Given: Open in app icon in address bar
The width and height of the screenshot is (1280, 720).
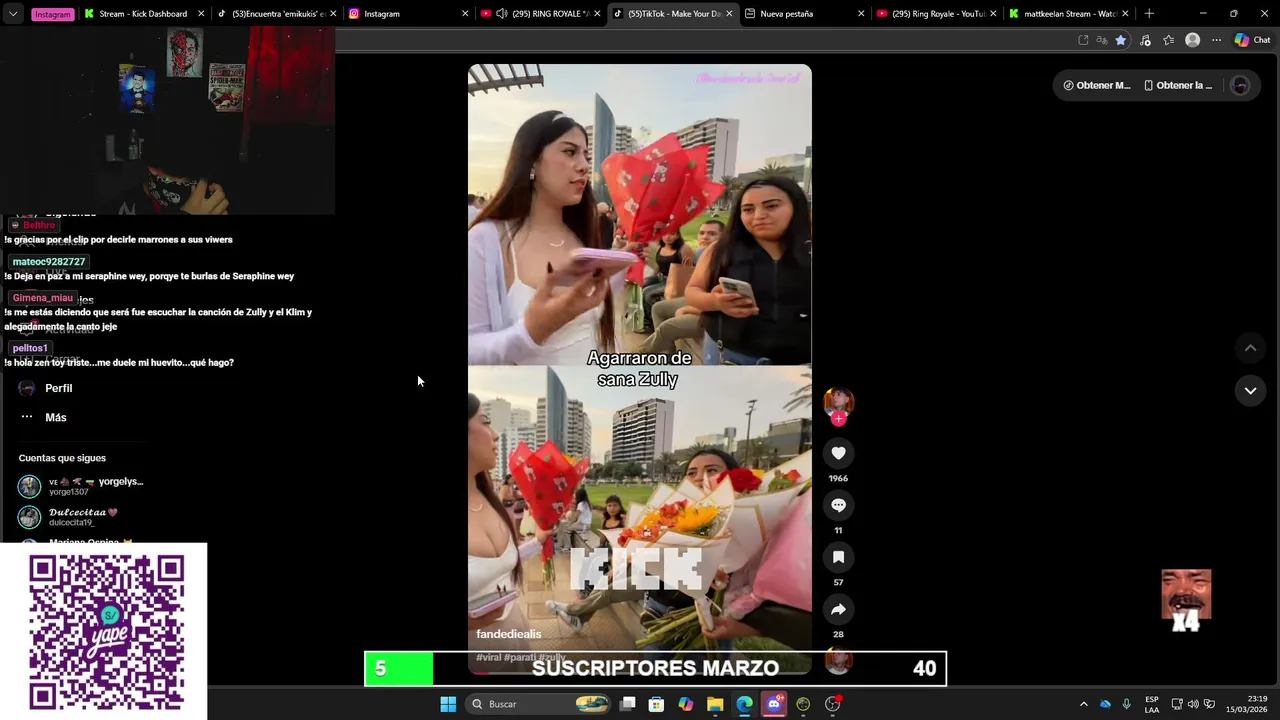Looking at the screenshot, I should (x=1083, y=40).
